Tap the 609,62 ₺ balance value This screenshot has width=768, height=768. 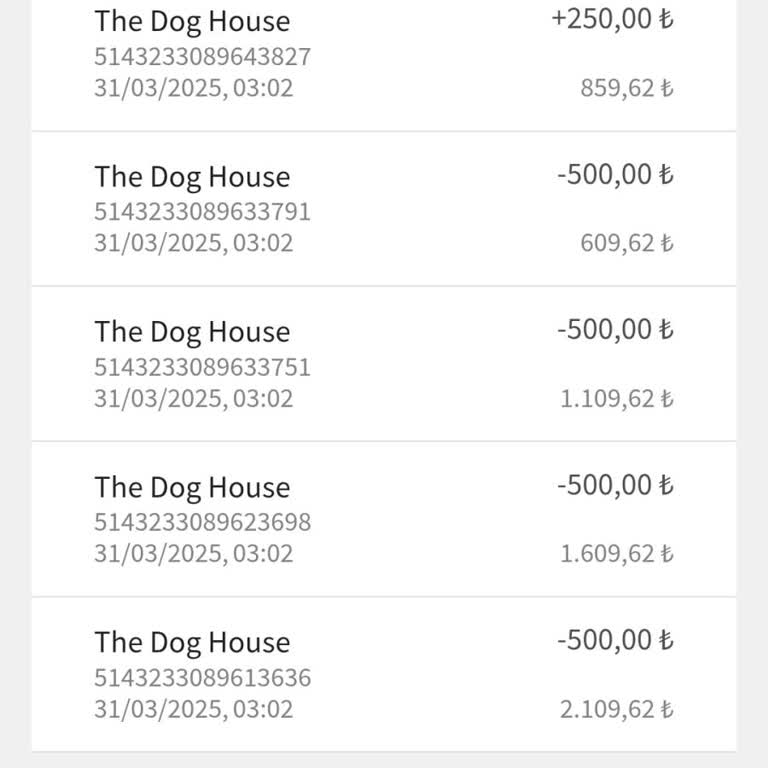(626, 243)
